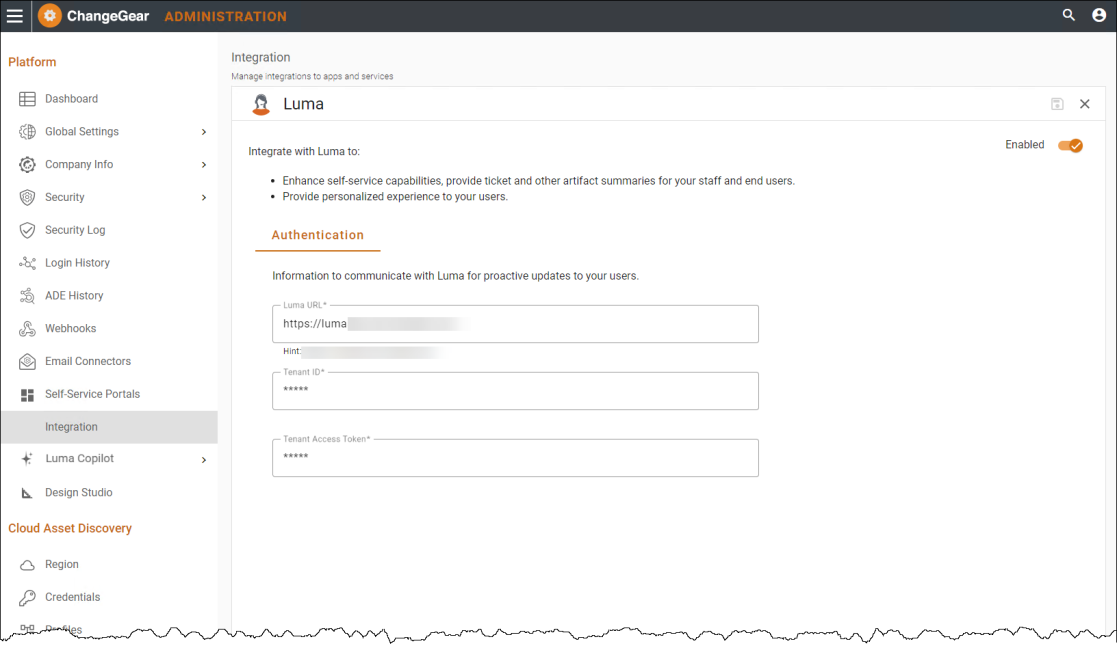The height and width of the screenshot is (648, 1117).
Task: Expand the Luma Copilot submenu
Action: (x=204, y=460)
